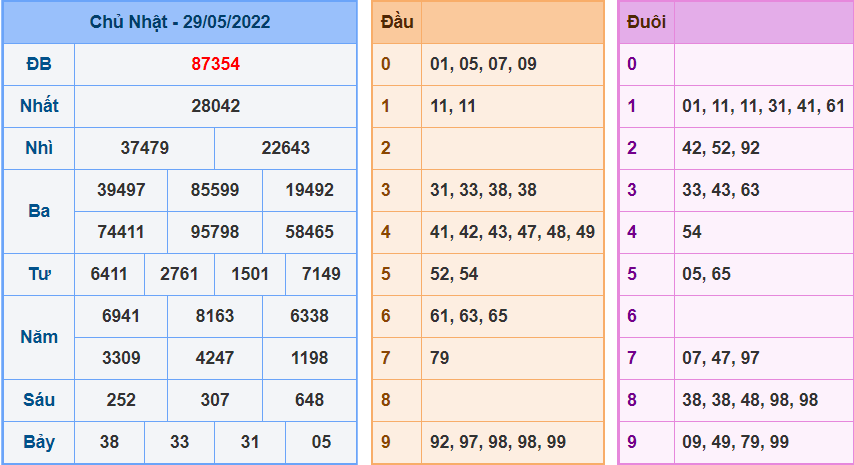Click the Năm prize number 3309
The image size is (854, 465).
tap(121, 358)
